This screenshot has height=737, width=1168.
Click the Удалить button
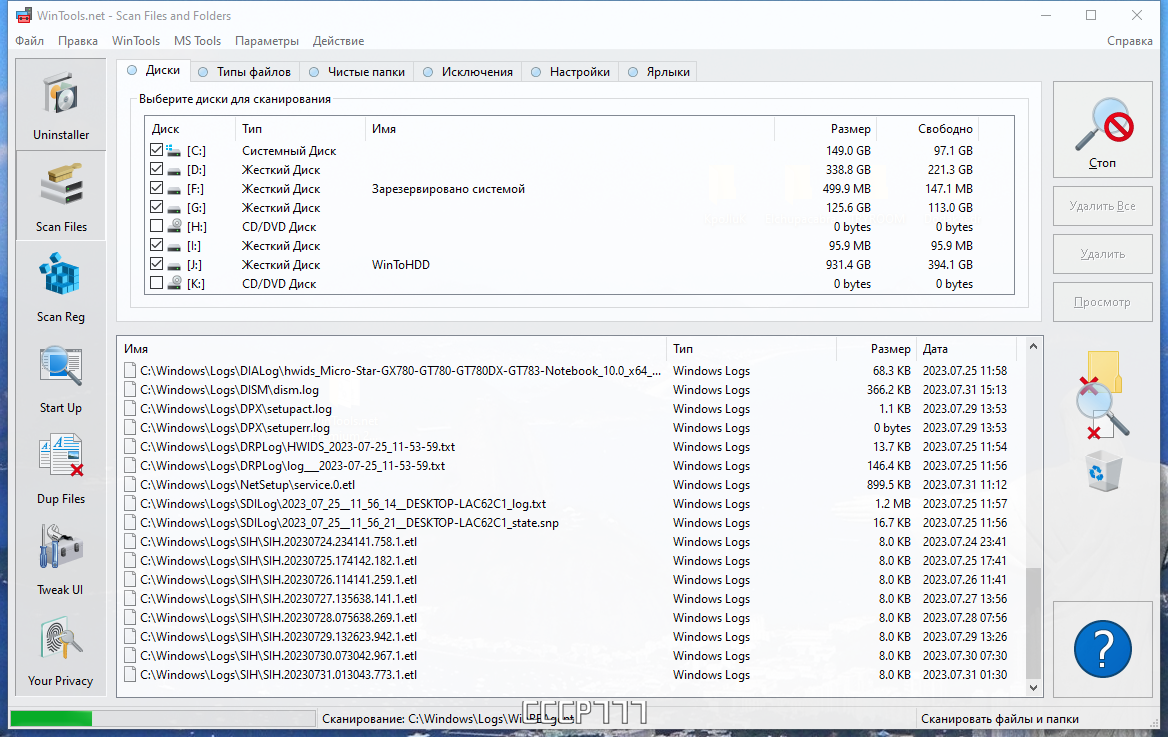[x=1102, y=254]
